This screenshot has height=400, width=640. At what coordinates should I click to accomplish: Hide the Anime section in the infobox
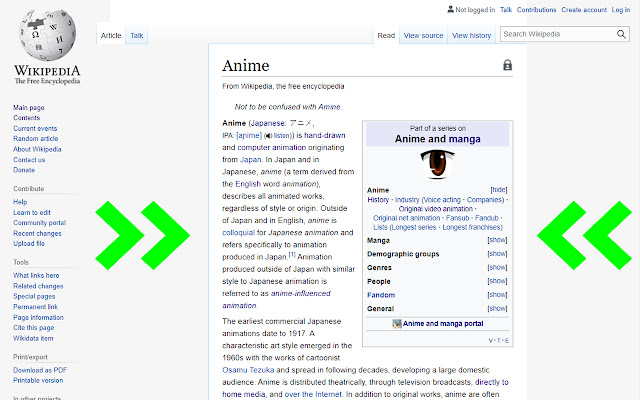(x=498, y=189)
